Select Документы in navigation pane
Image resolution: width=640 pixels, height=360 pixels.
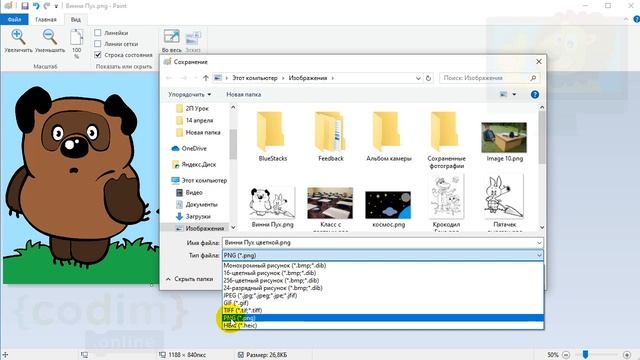coord(201,204)
